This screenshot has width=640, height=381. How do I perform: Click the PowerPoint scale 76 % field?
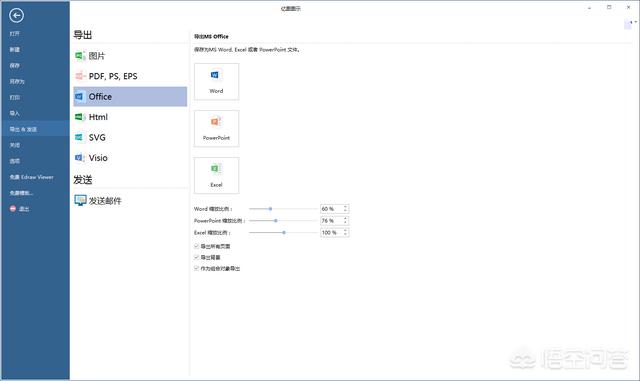[x=331, y=221]
